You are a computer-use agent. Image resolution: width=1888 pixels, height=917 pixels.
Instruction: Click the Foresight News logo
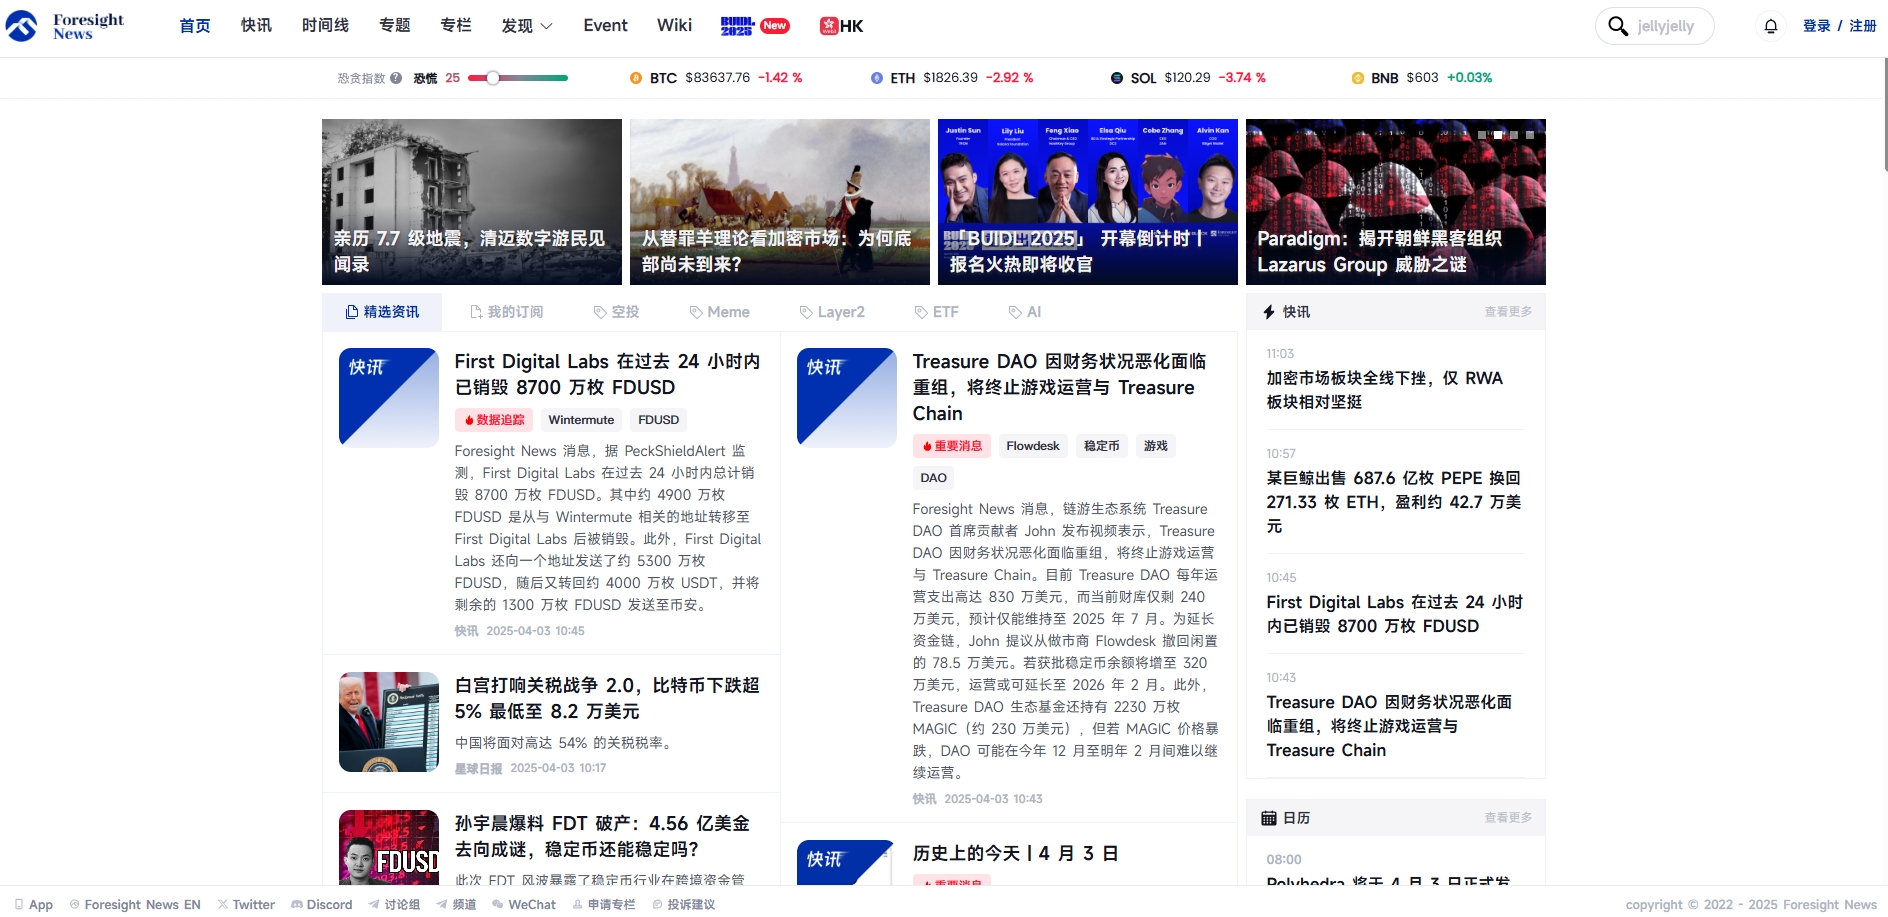point(66,26)
